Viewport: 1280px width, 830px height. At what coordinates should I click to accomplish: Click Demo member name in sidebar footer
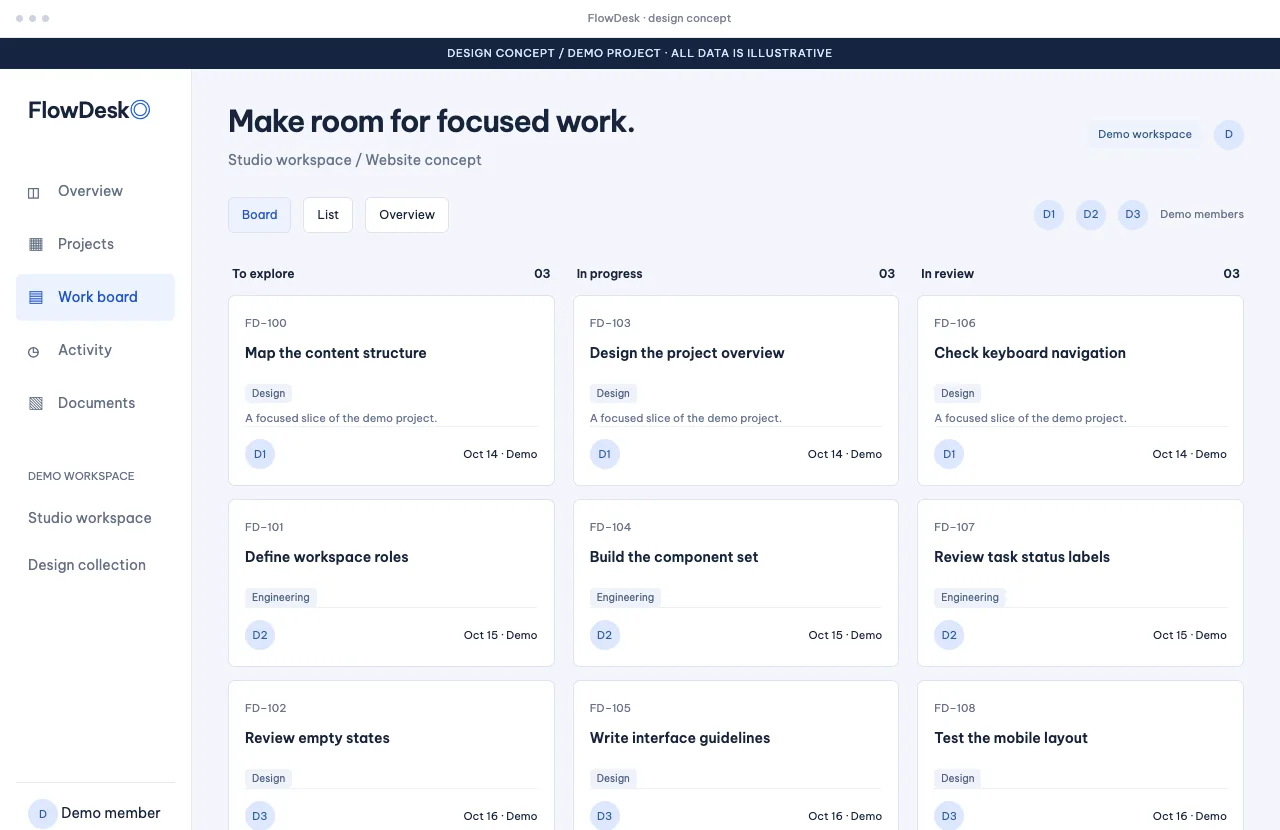pos(111,813)
